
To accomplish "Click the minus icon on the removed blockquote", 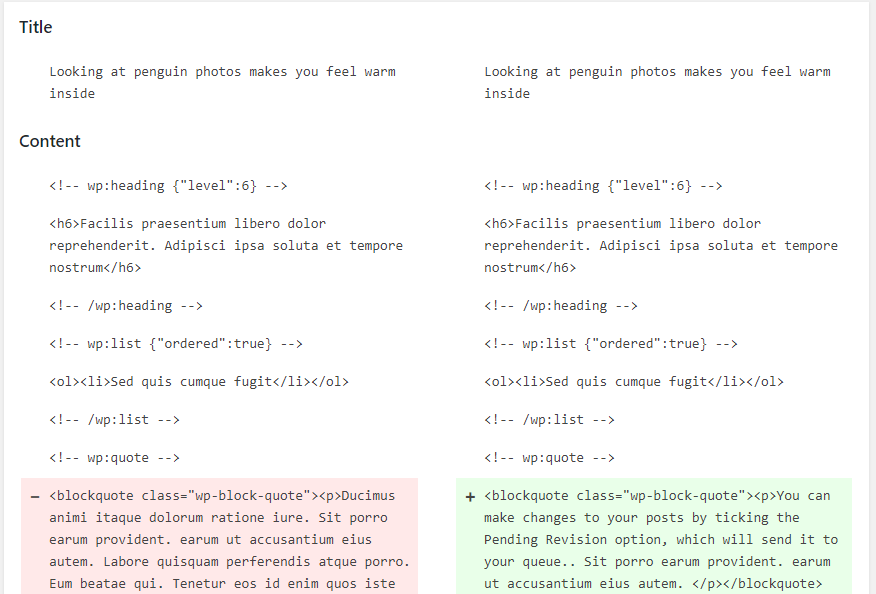I will (35, 497).
